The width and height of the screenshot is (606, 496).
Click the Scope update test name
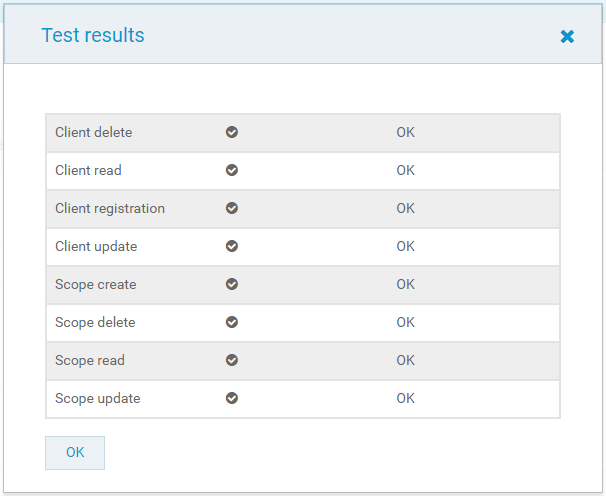[98, 398]
